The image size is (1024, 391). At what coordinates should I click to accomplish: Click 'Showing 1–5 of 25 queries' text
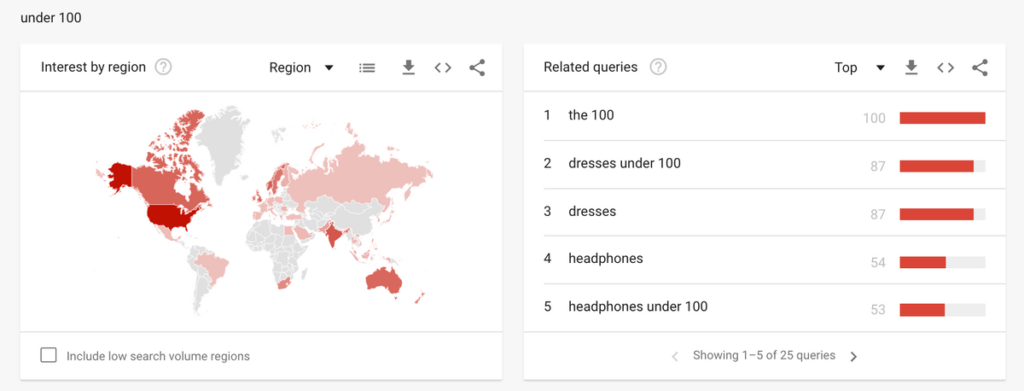point(764,356)
